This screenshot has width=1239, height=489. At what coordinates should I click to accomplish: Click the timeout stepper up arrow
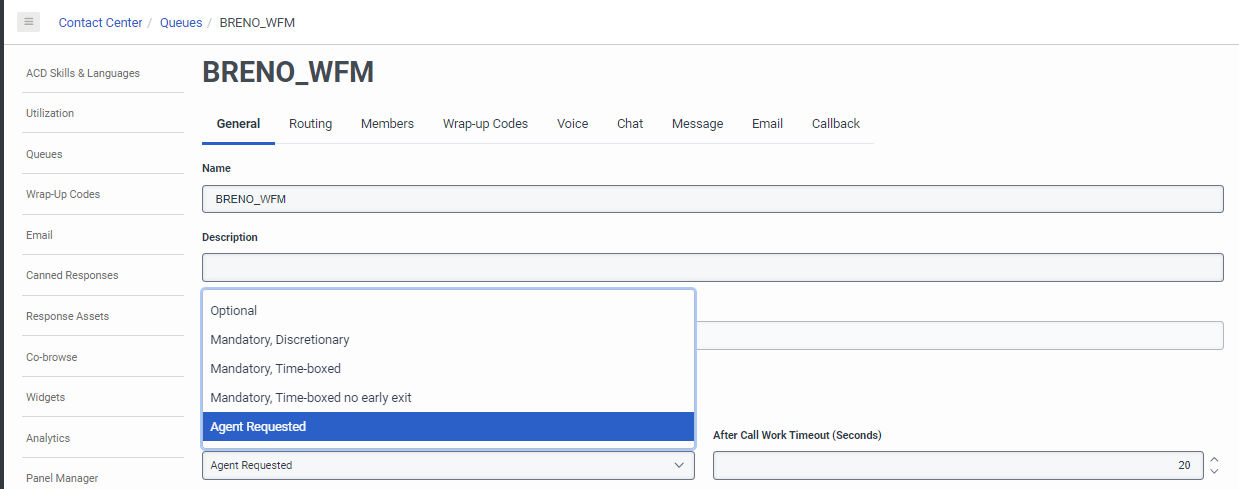tap(1214, 460)
